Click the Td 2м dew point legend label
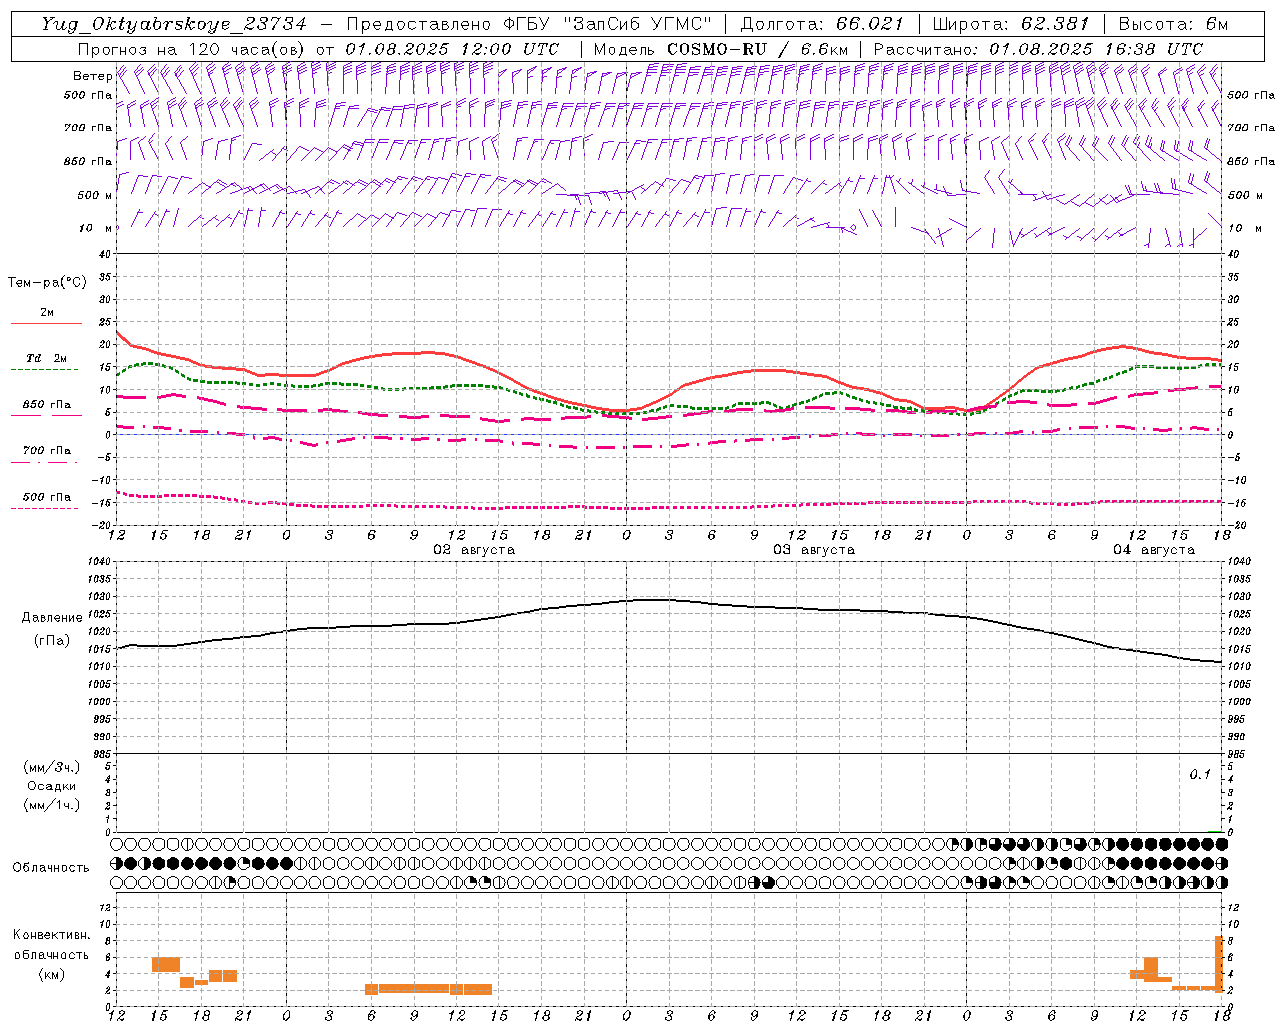The width and height of the screenshot is (1280, 1024). 47,358
